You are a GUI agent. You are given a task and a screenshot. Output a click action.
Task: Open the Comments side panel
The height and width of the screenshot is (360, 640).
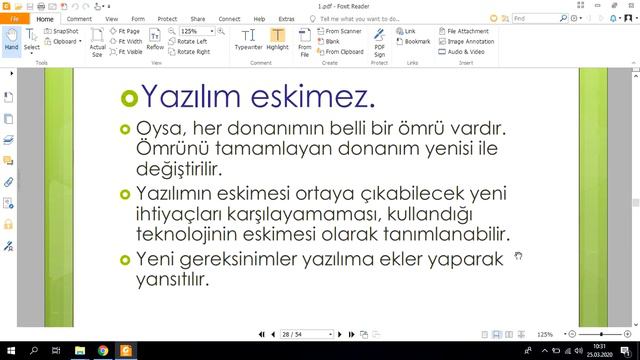(x=8, y=161)
